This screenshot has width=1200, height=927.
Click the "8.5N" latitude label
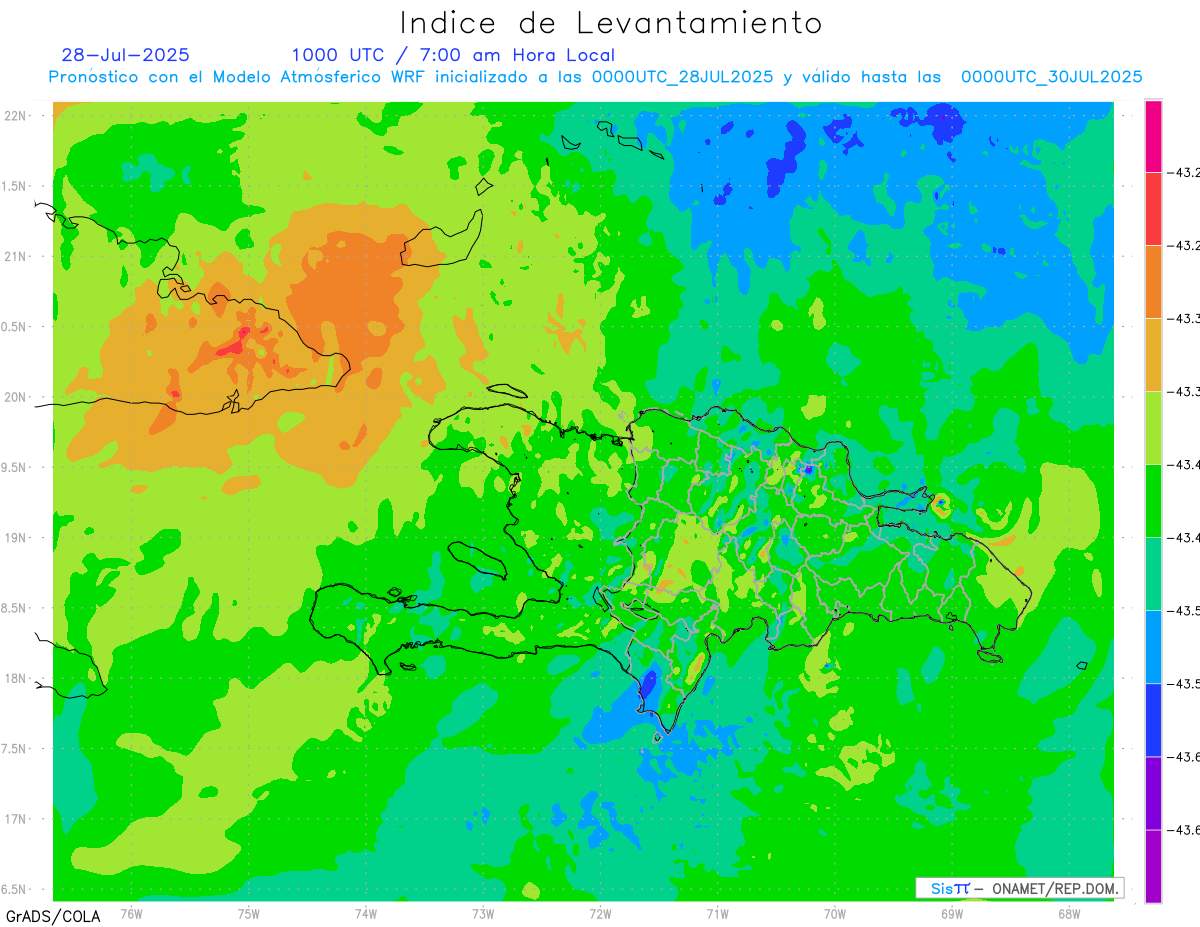coord(14,608)
